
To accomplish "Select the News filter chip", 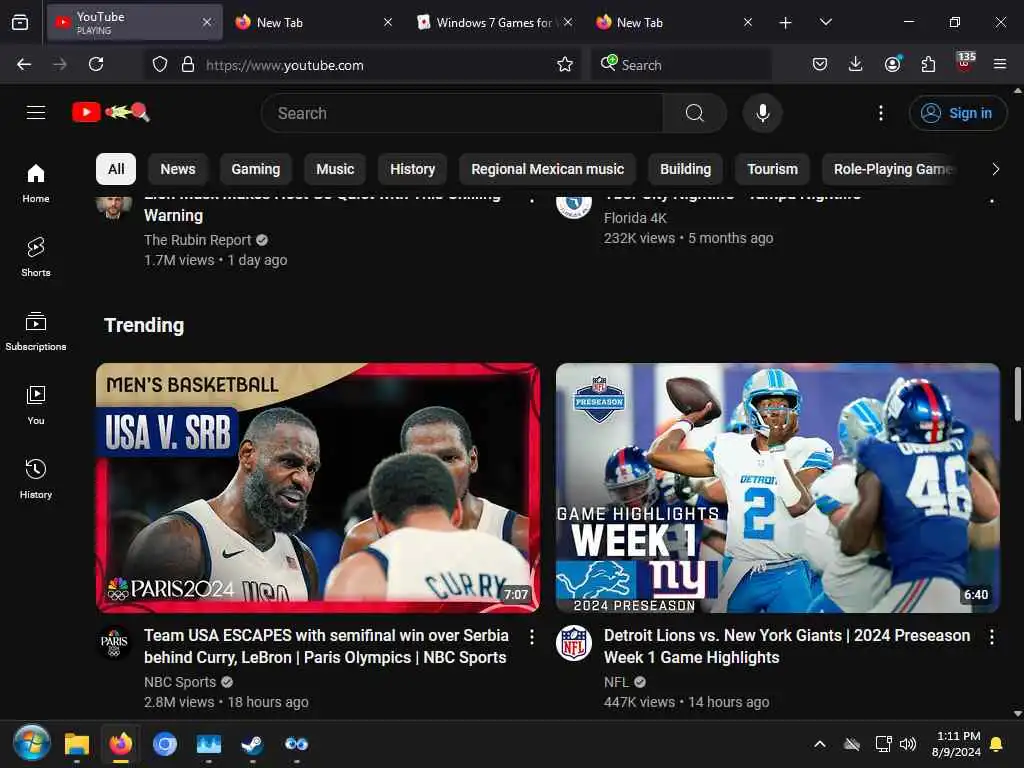I will point(178,169).
